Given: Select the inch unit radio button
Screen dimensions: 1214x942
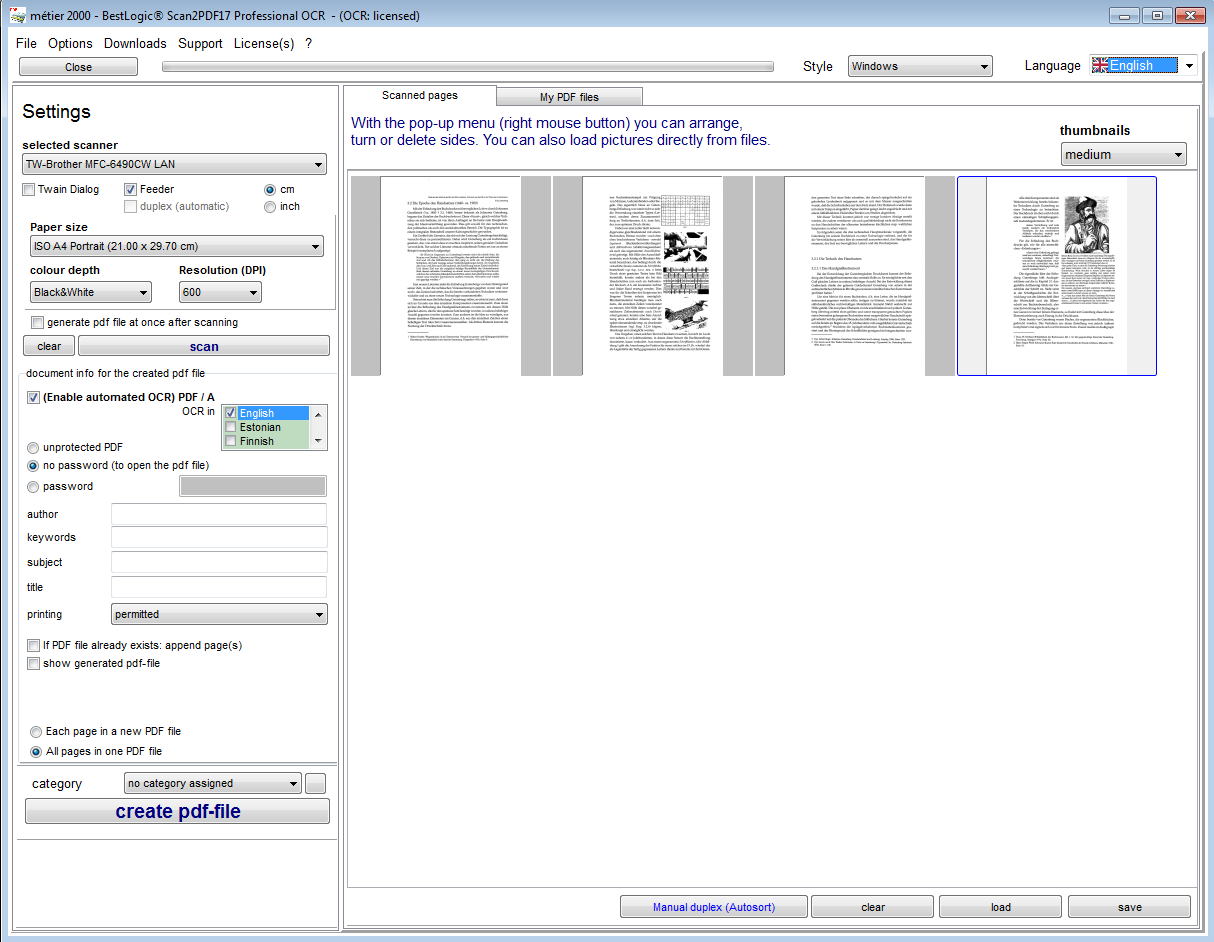Looking at the screenshot, I should 270,207.
